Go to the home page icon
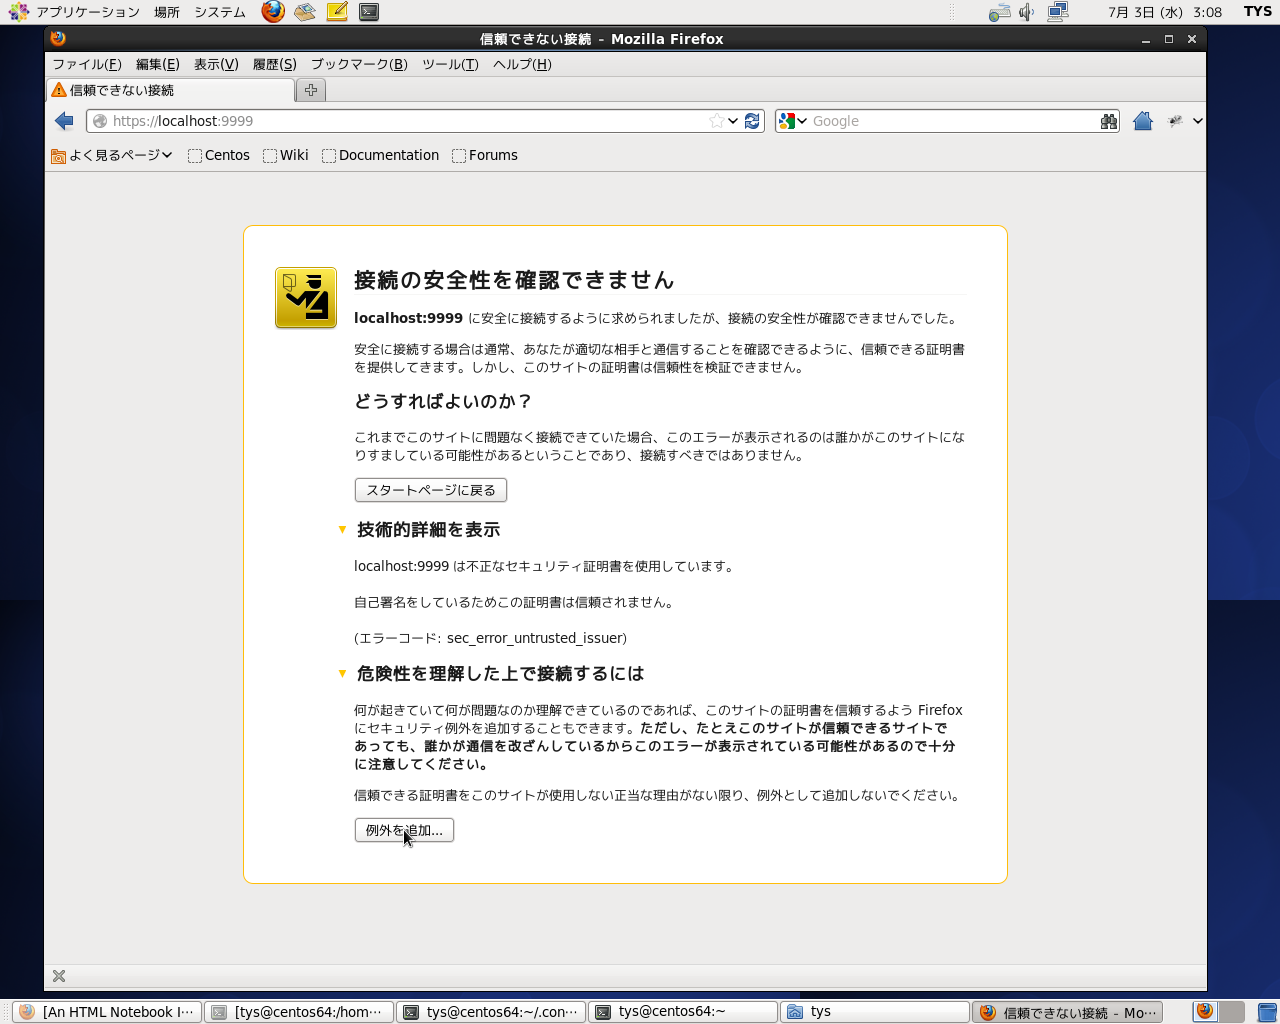 click(x=1143, y=121)
